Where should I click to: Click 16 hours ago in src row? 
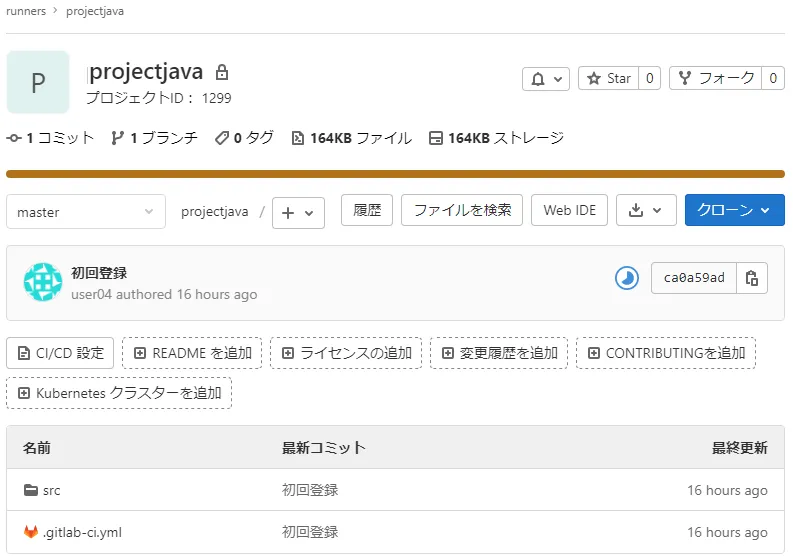(727, 490)
